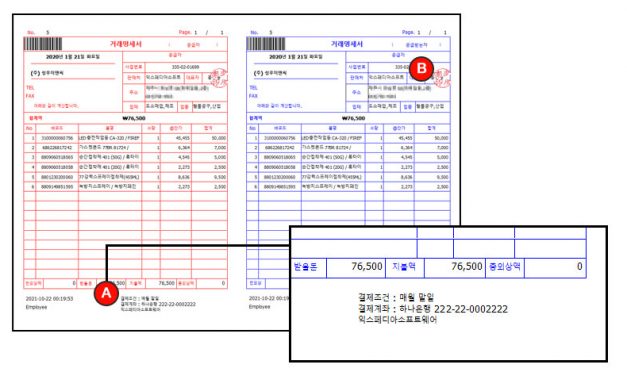Click unit price 45,455 on red invoice
This screenshot has height=376, width=627.
tap(182, 138)
